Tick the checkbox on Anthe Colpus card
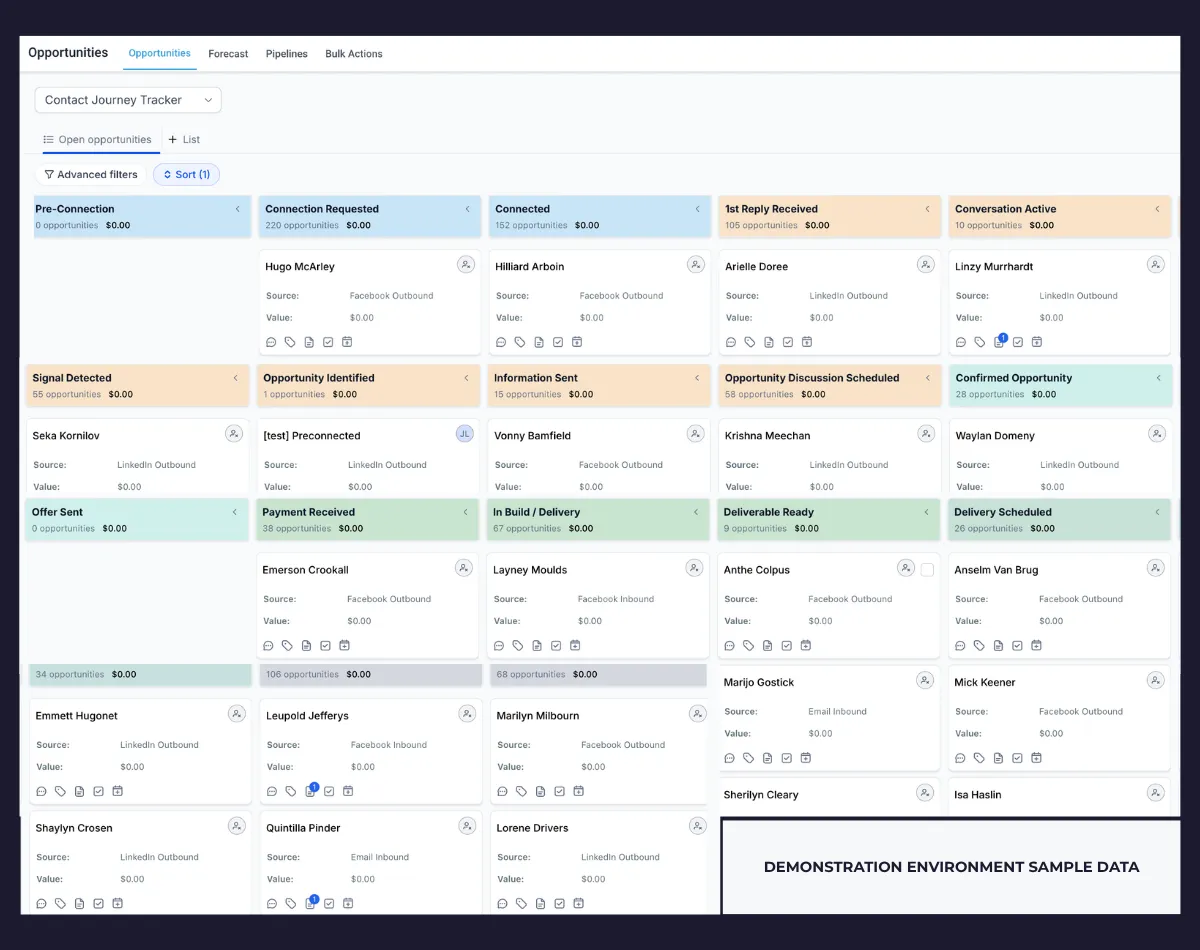1200x950 pixels. tap(927, 569)
